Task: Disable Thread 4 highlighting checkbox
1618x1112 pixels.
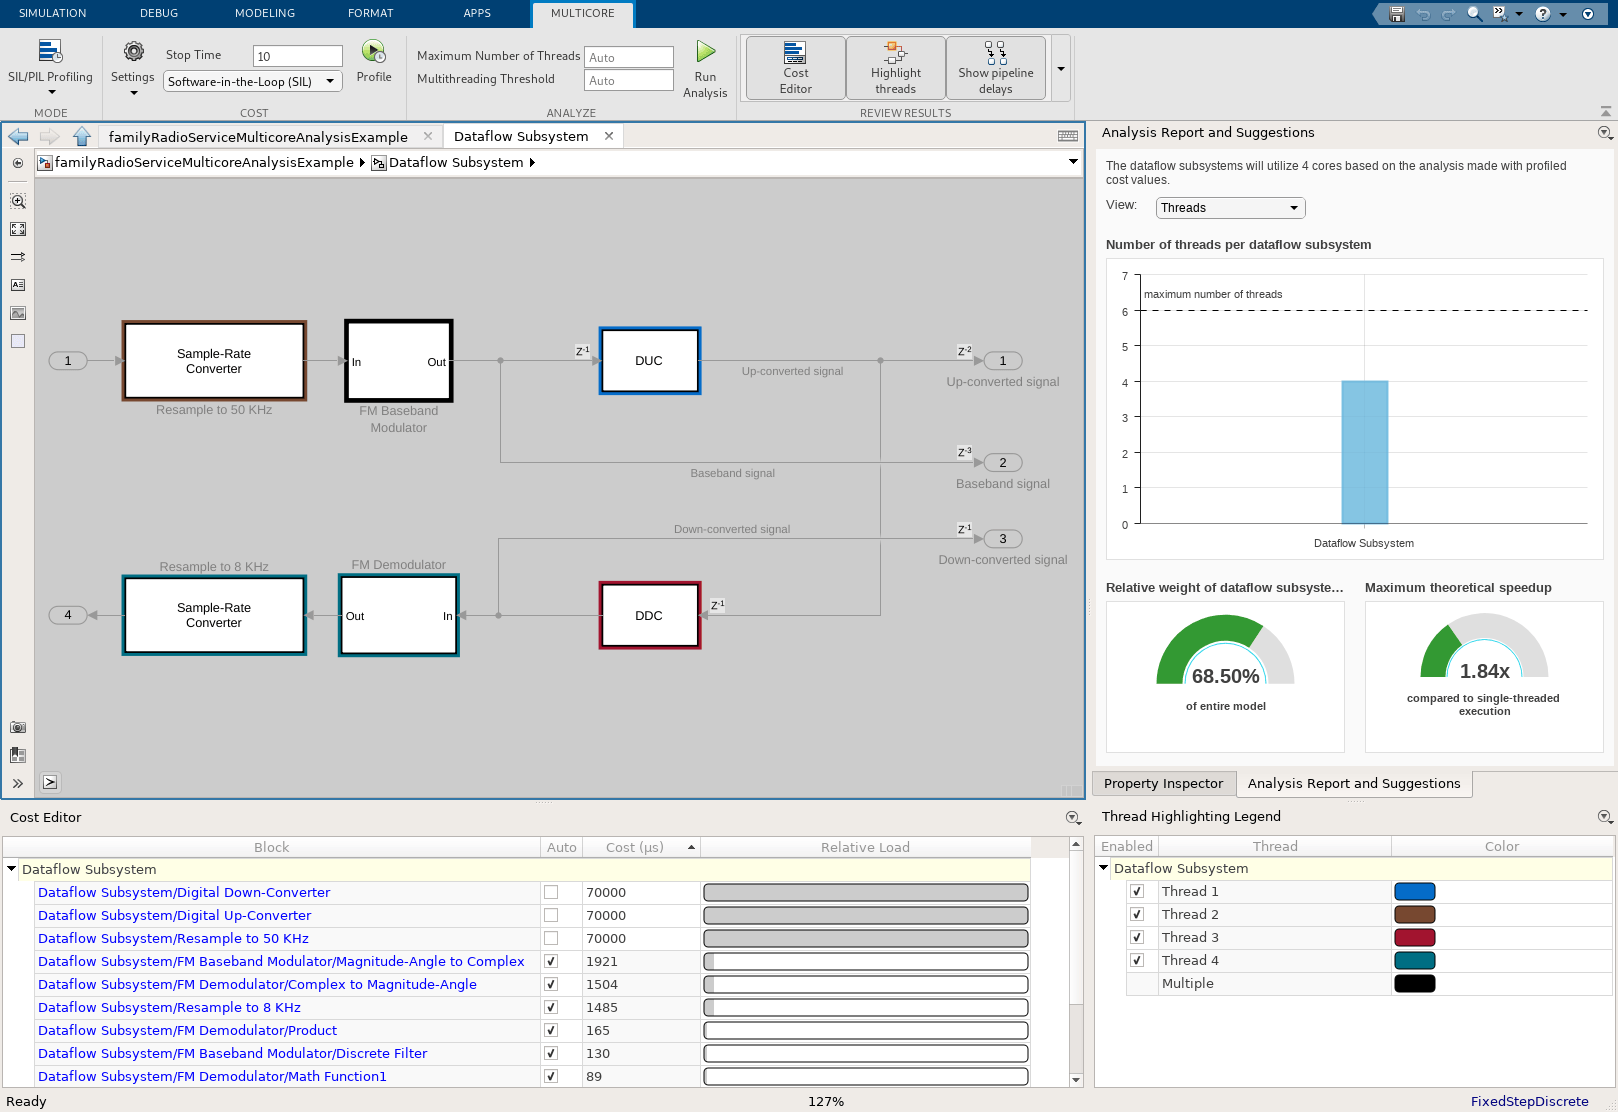Action: coord(1137,960)
